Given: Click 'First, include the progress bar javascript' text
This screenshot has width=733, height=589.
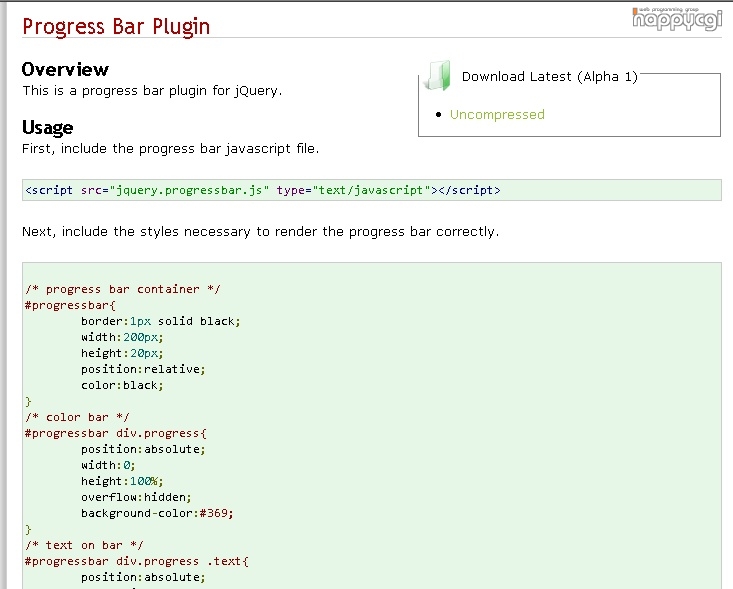Looking at the screenshot, I should [x=170, y=149].
